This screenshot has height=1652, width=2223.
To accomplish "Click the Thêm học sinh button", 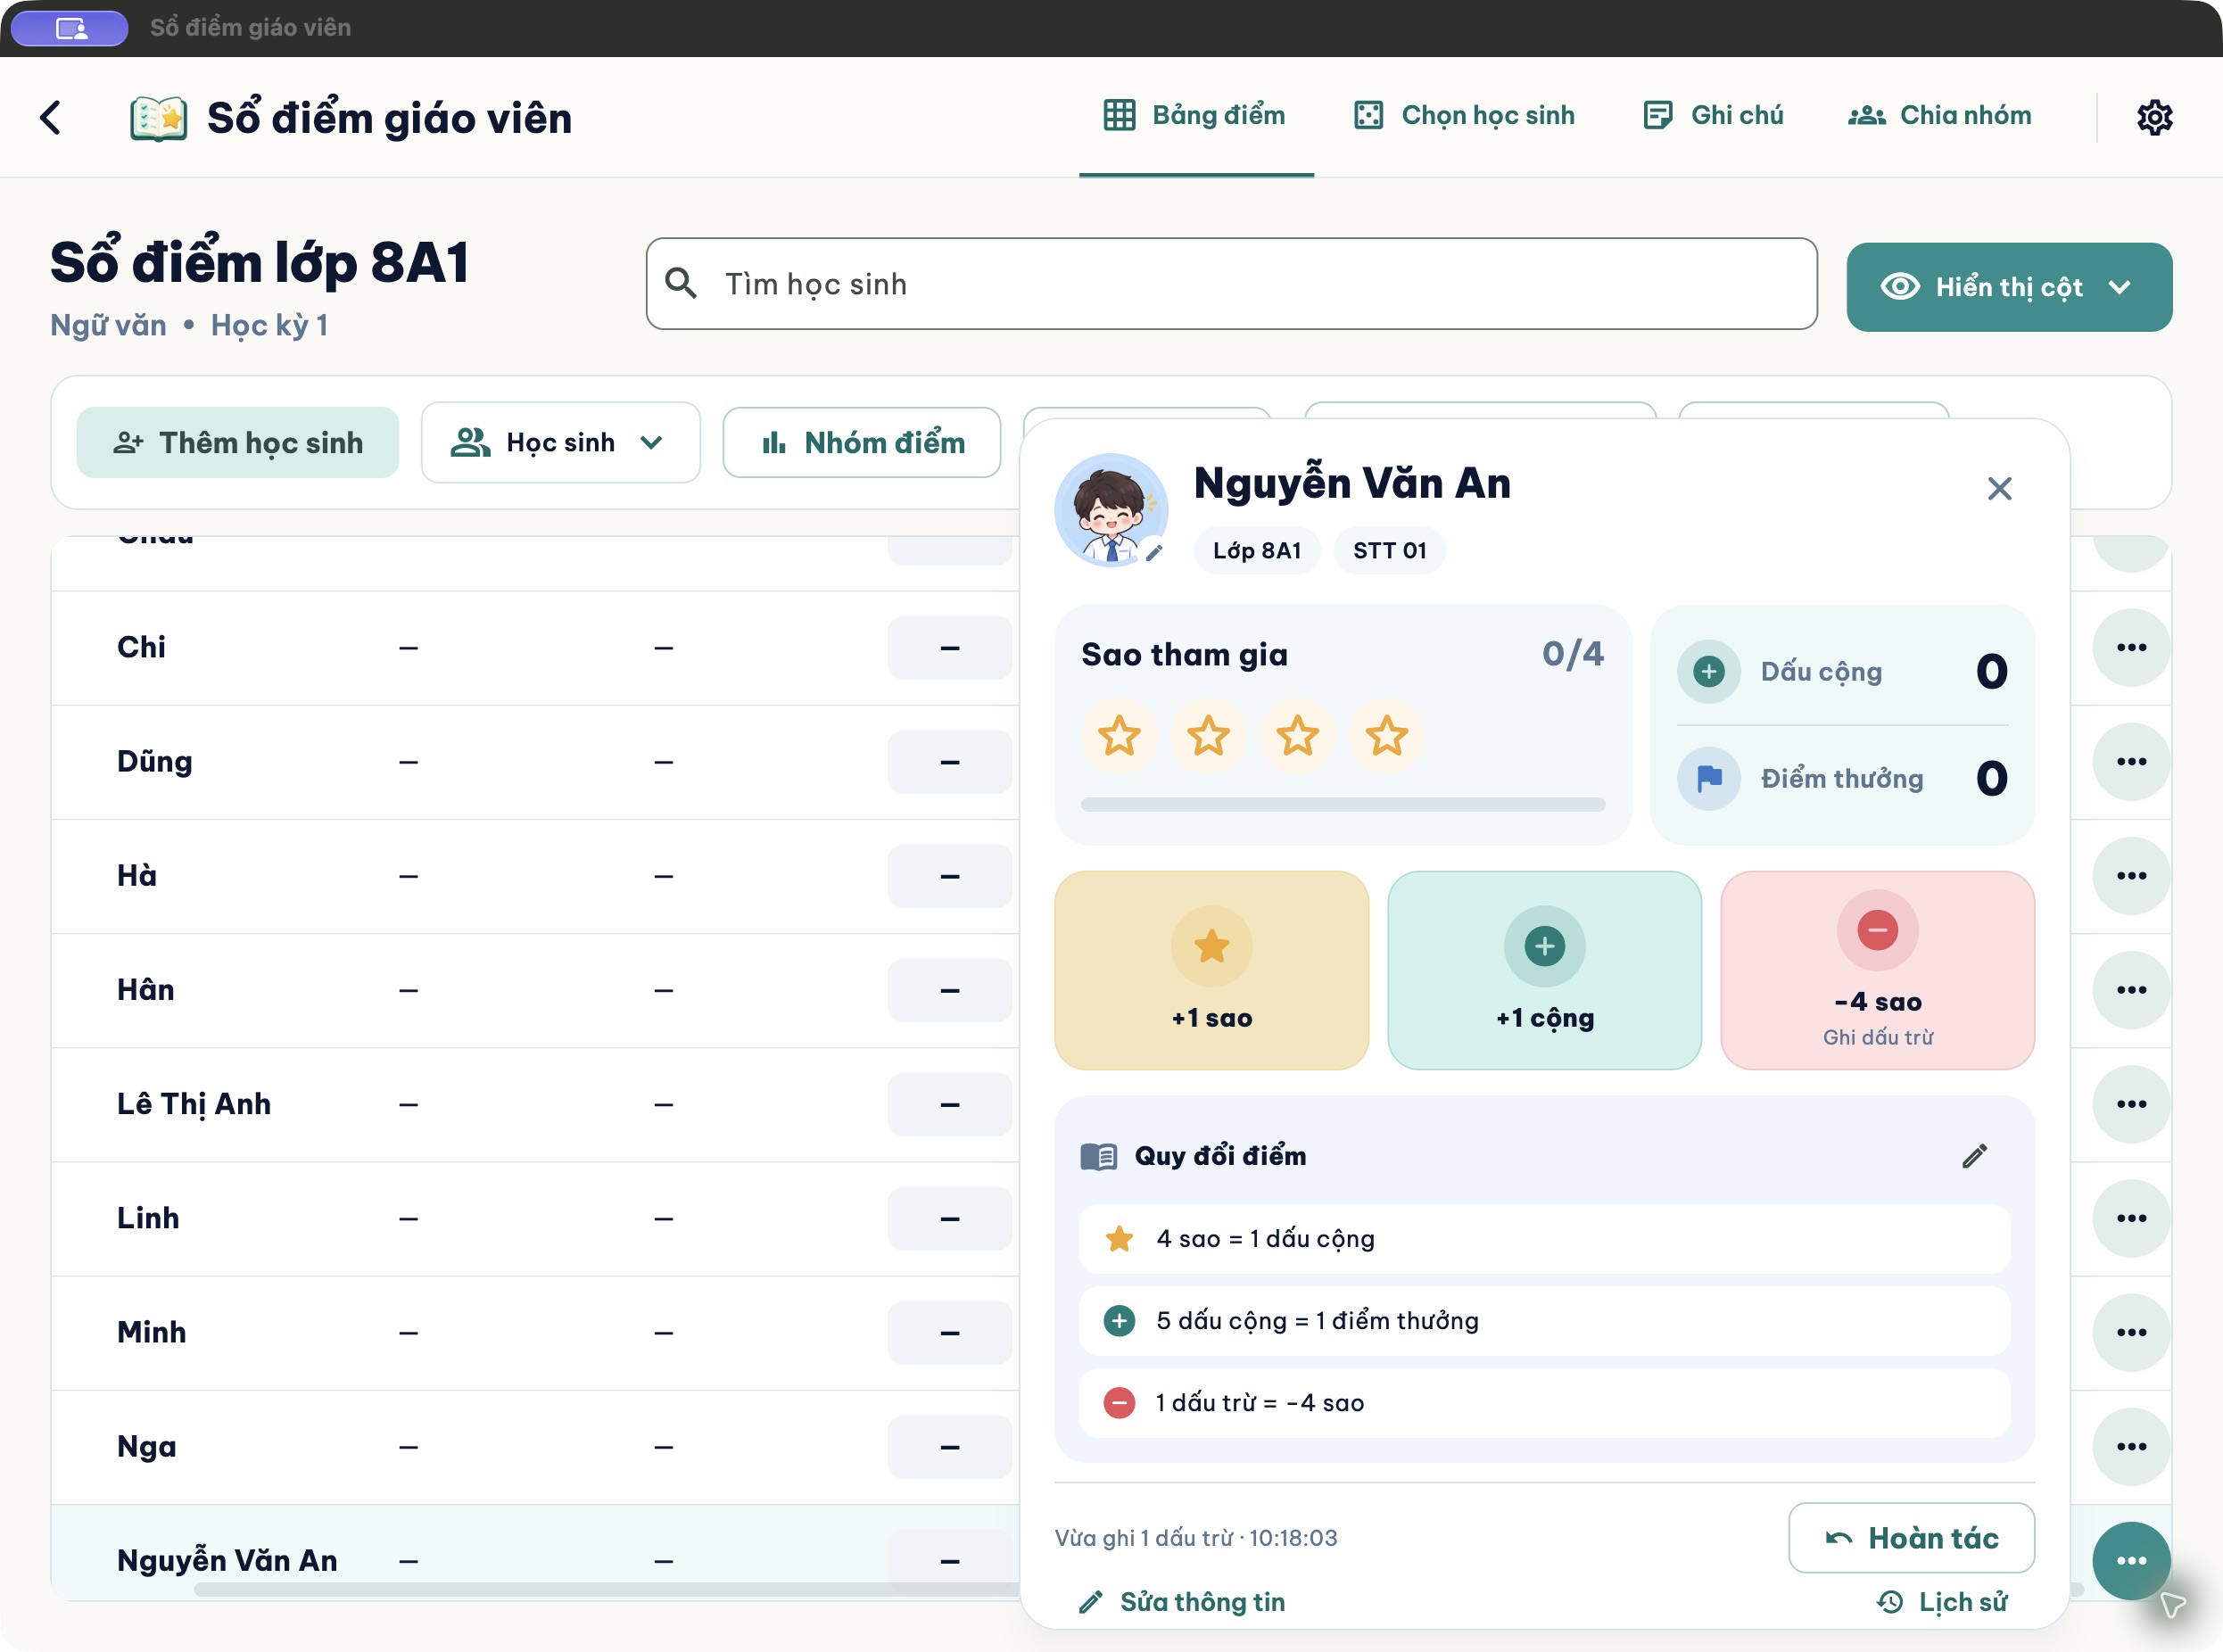I will [x=238, y=442].
